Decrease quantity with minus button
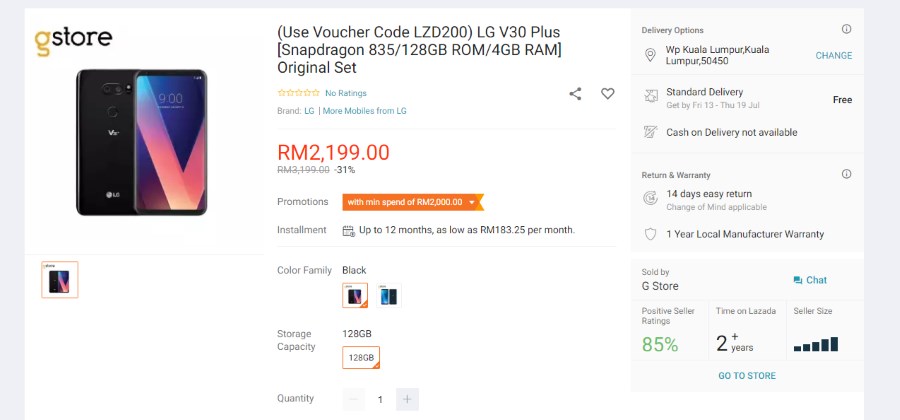Screen dimensions: 900x420 click(x=354, y=399)
